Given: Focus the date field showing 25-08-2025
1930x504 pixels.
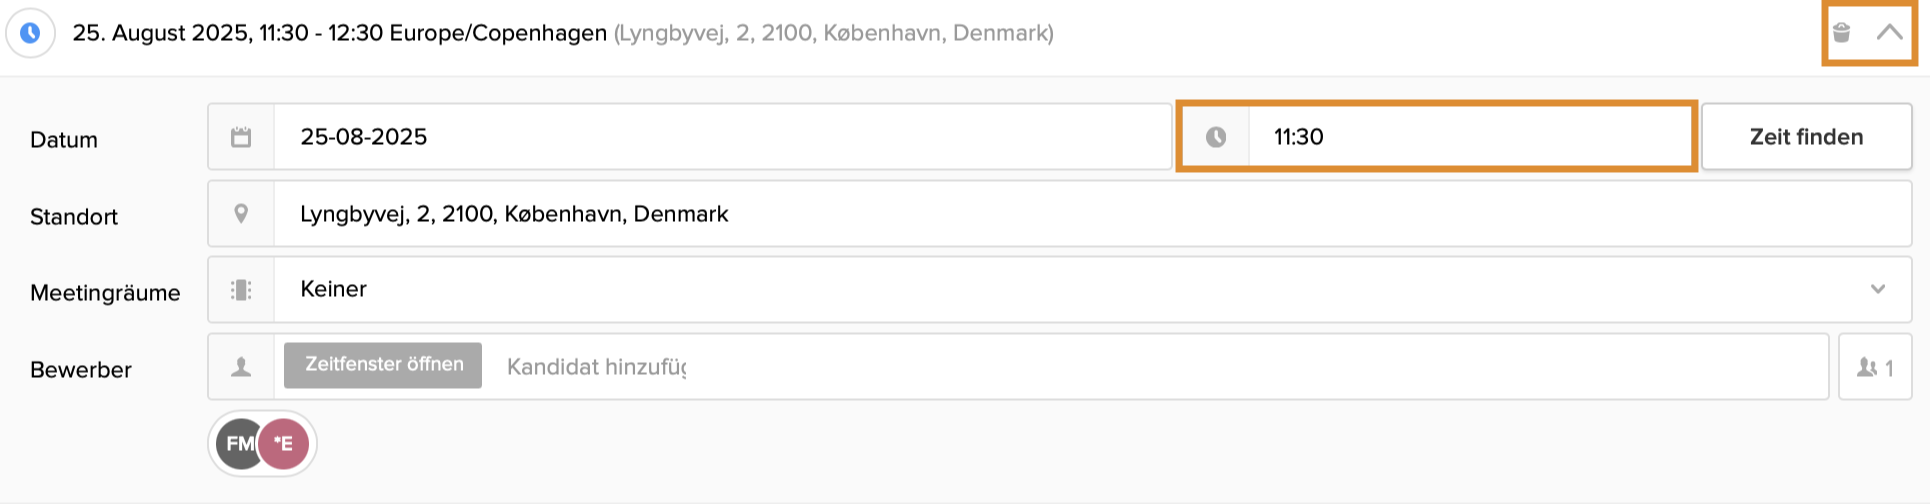Looking at the screenshot, I should tap(720, 137).
